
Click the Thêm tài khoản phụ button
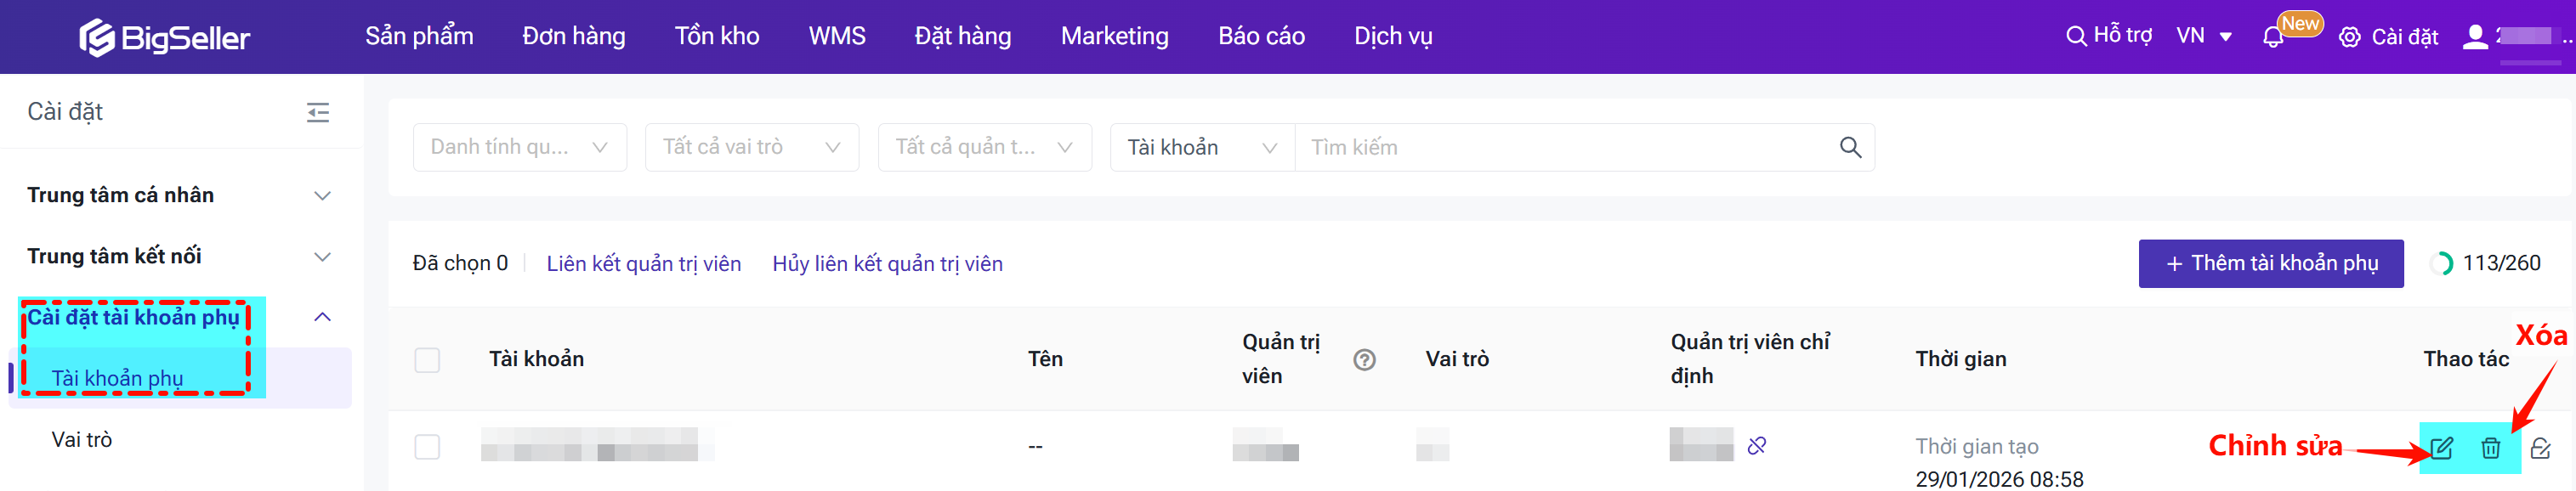pyautogui.click(x=2270, y=264)
